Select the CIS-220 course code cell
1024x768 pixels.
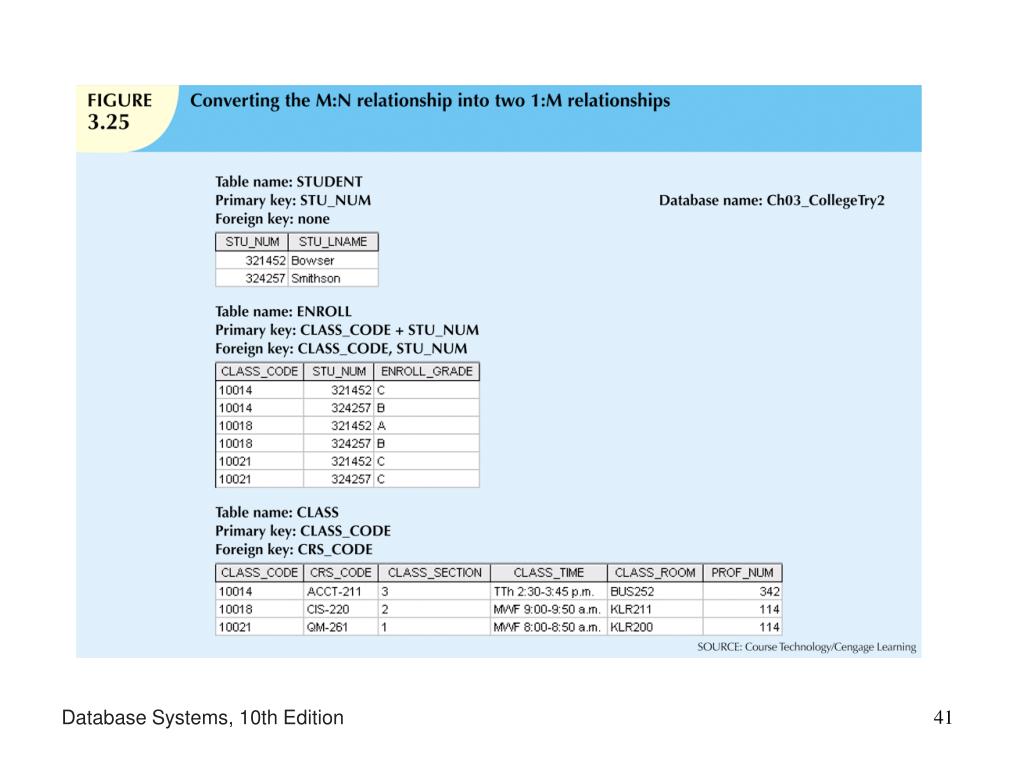[x=340, y=609]
